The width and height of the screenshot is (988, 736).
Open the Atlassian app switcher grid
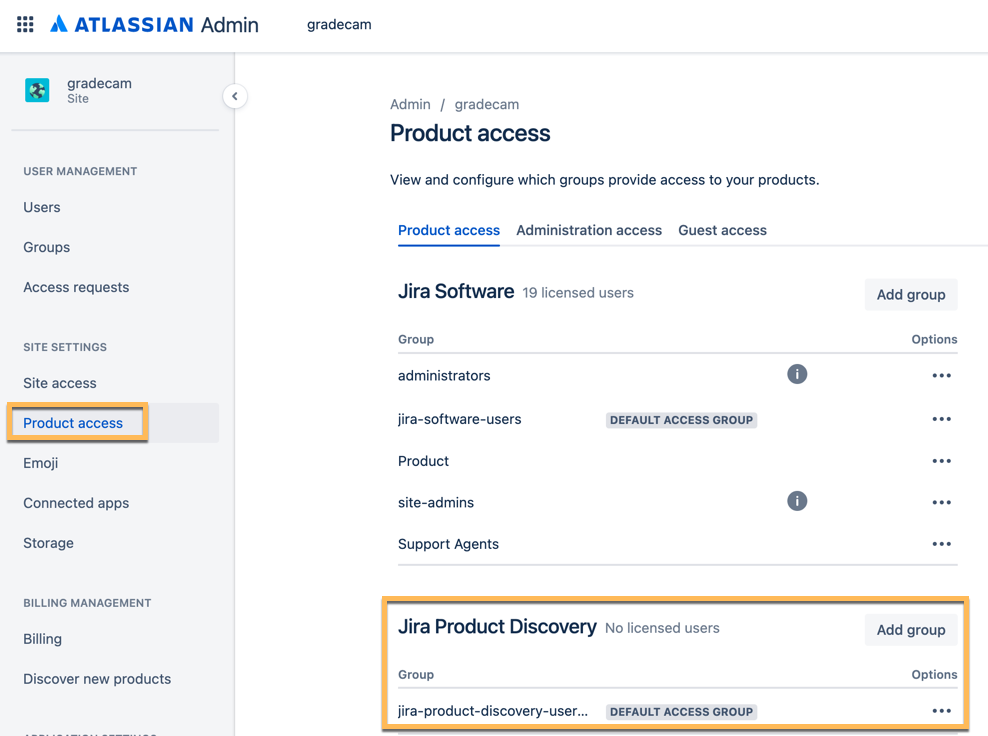(24, 25)
